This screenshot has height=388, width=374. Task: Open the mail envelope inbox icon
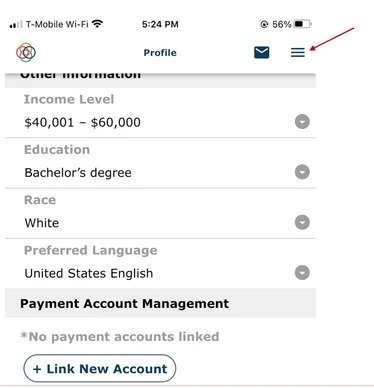pyautogui.click(x=262, y=52)
